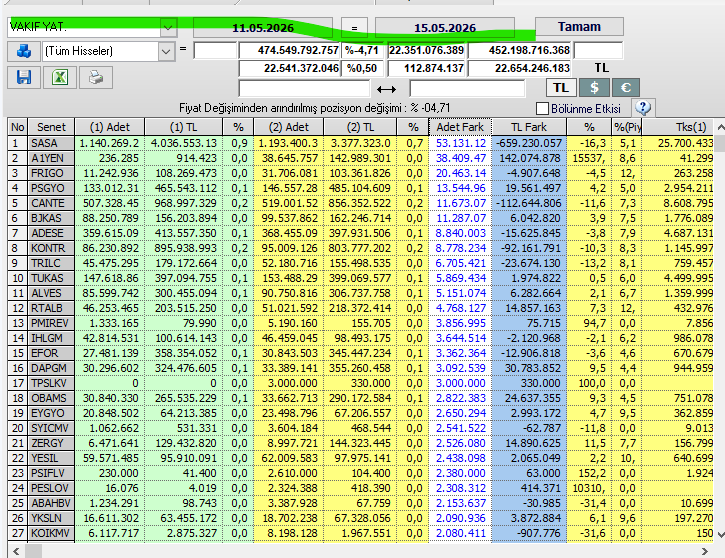
Task: Sort by the (2) TL column header
Action: (360, 127)
